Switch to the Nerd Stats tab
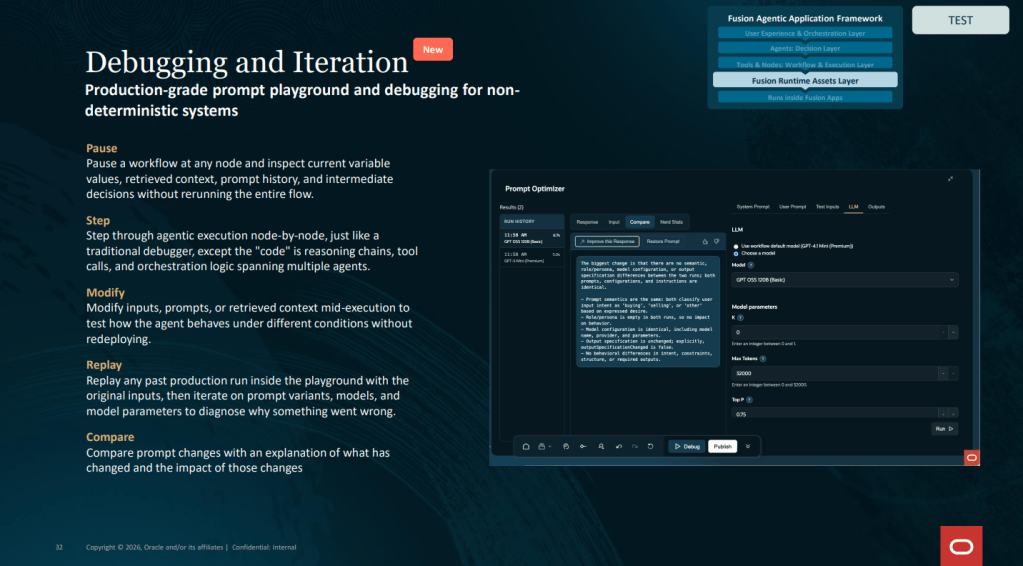 coord(671,222)
